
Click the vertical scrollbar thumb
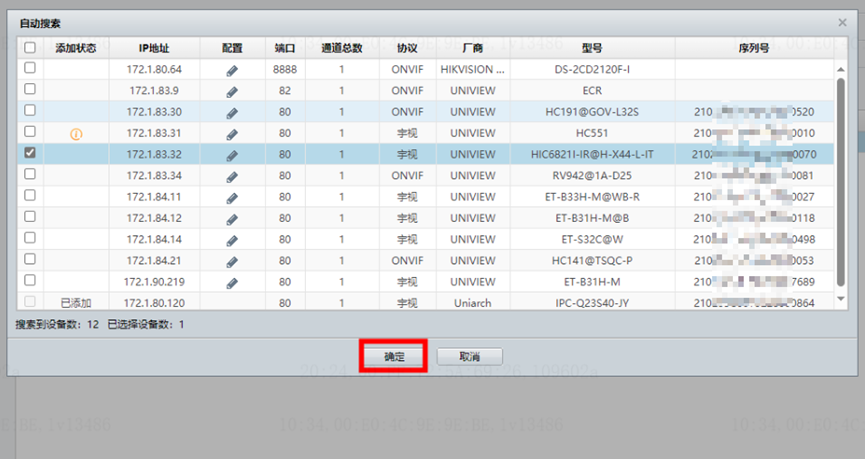(841, 182)
